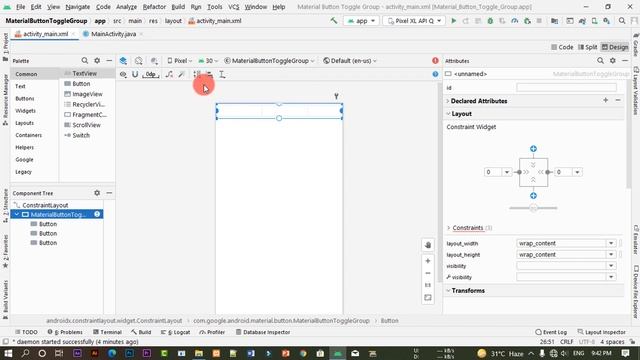Switch to Design view mode
640x360 pixels.
615,47
